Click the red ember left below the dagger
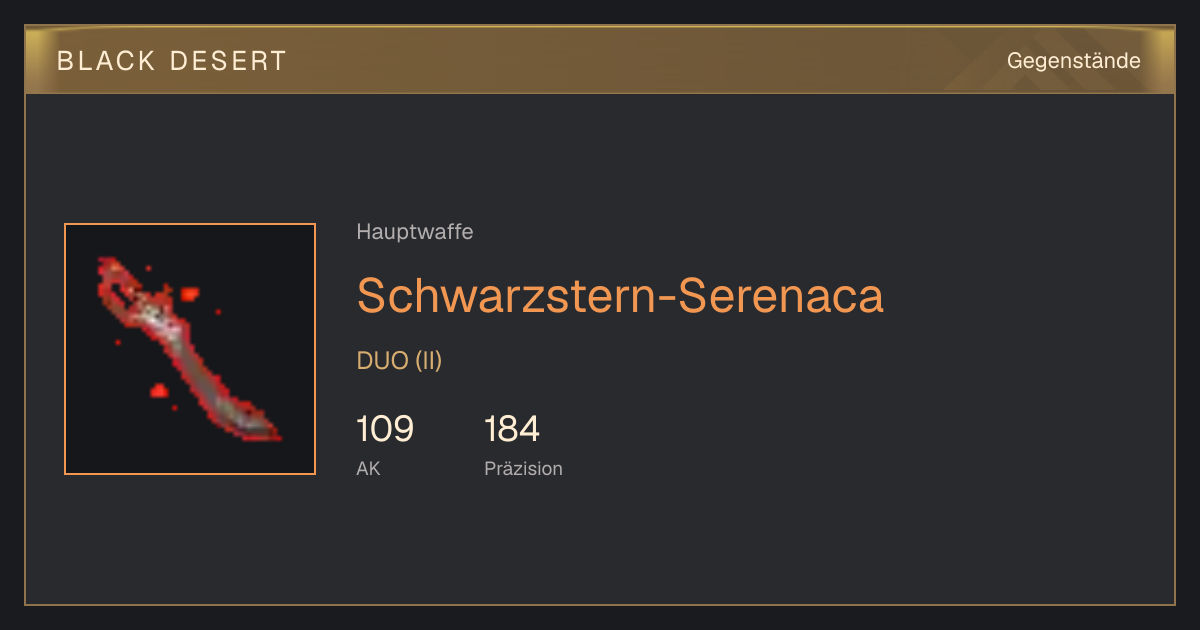This screenshot has height=630, width=1200. click(158, 390)
